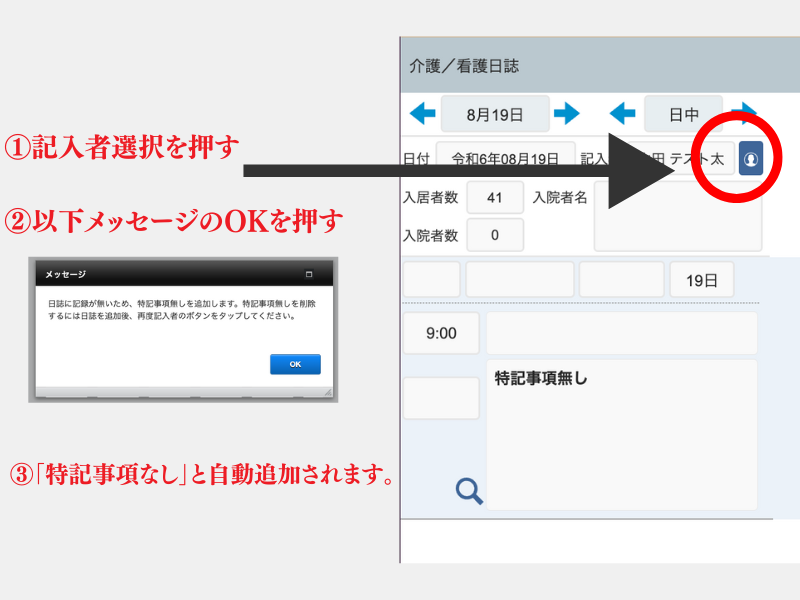The height and width of the screenshot is (600, 800).
Task: Click the 特記事項無し note text area
Action: click(621, 435)
